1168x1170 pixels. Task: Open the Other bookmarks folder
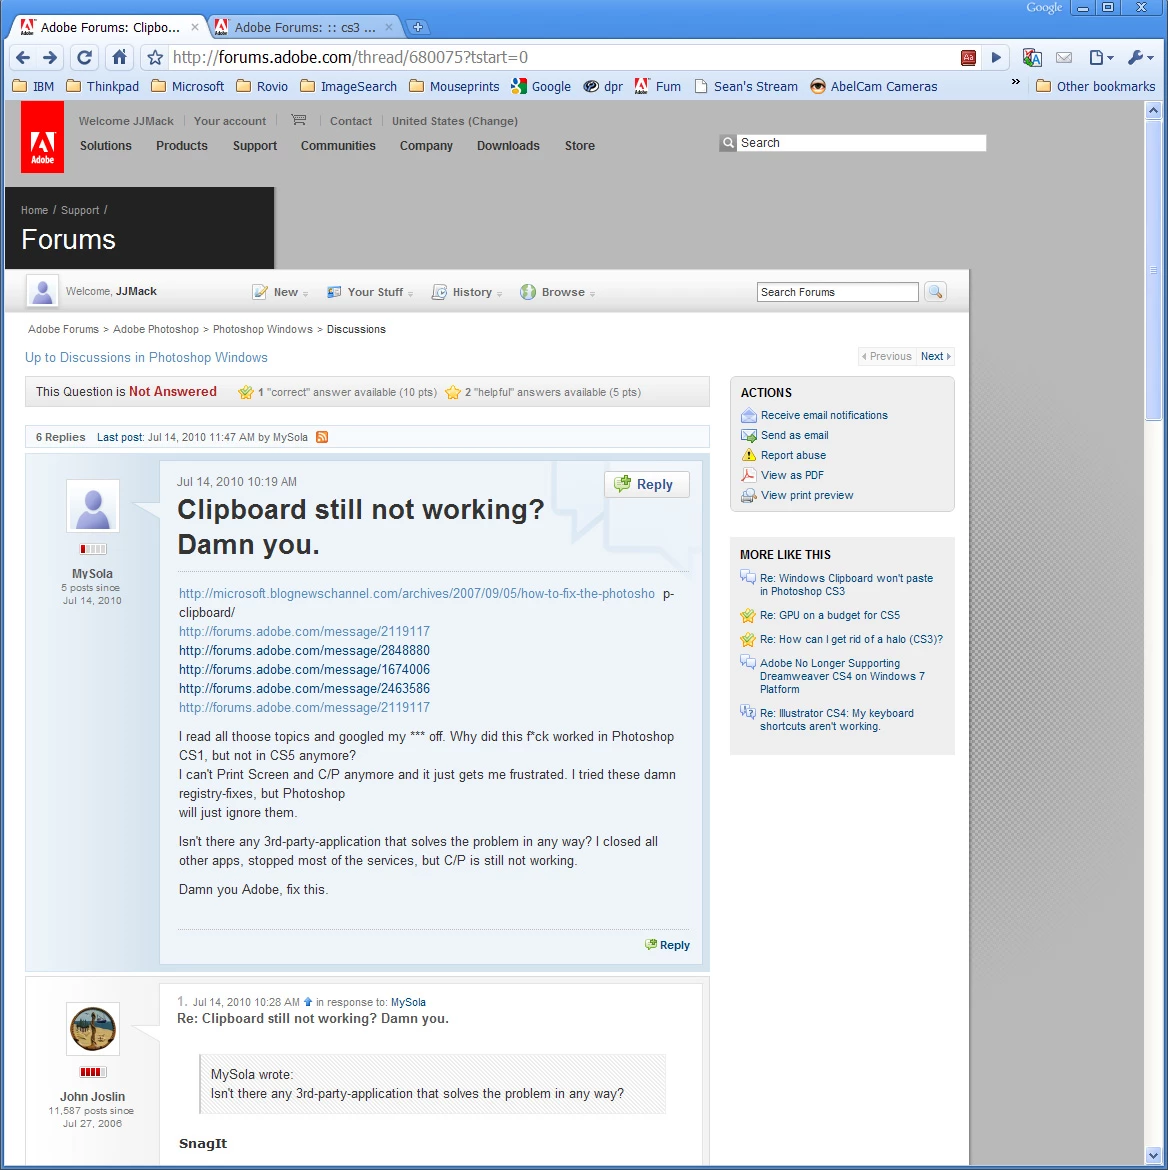1096,87
